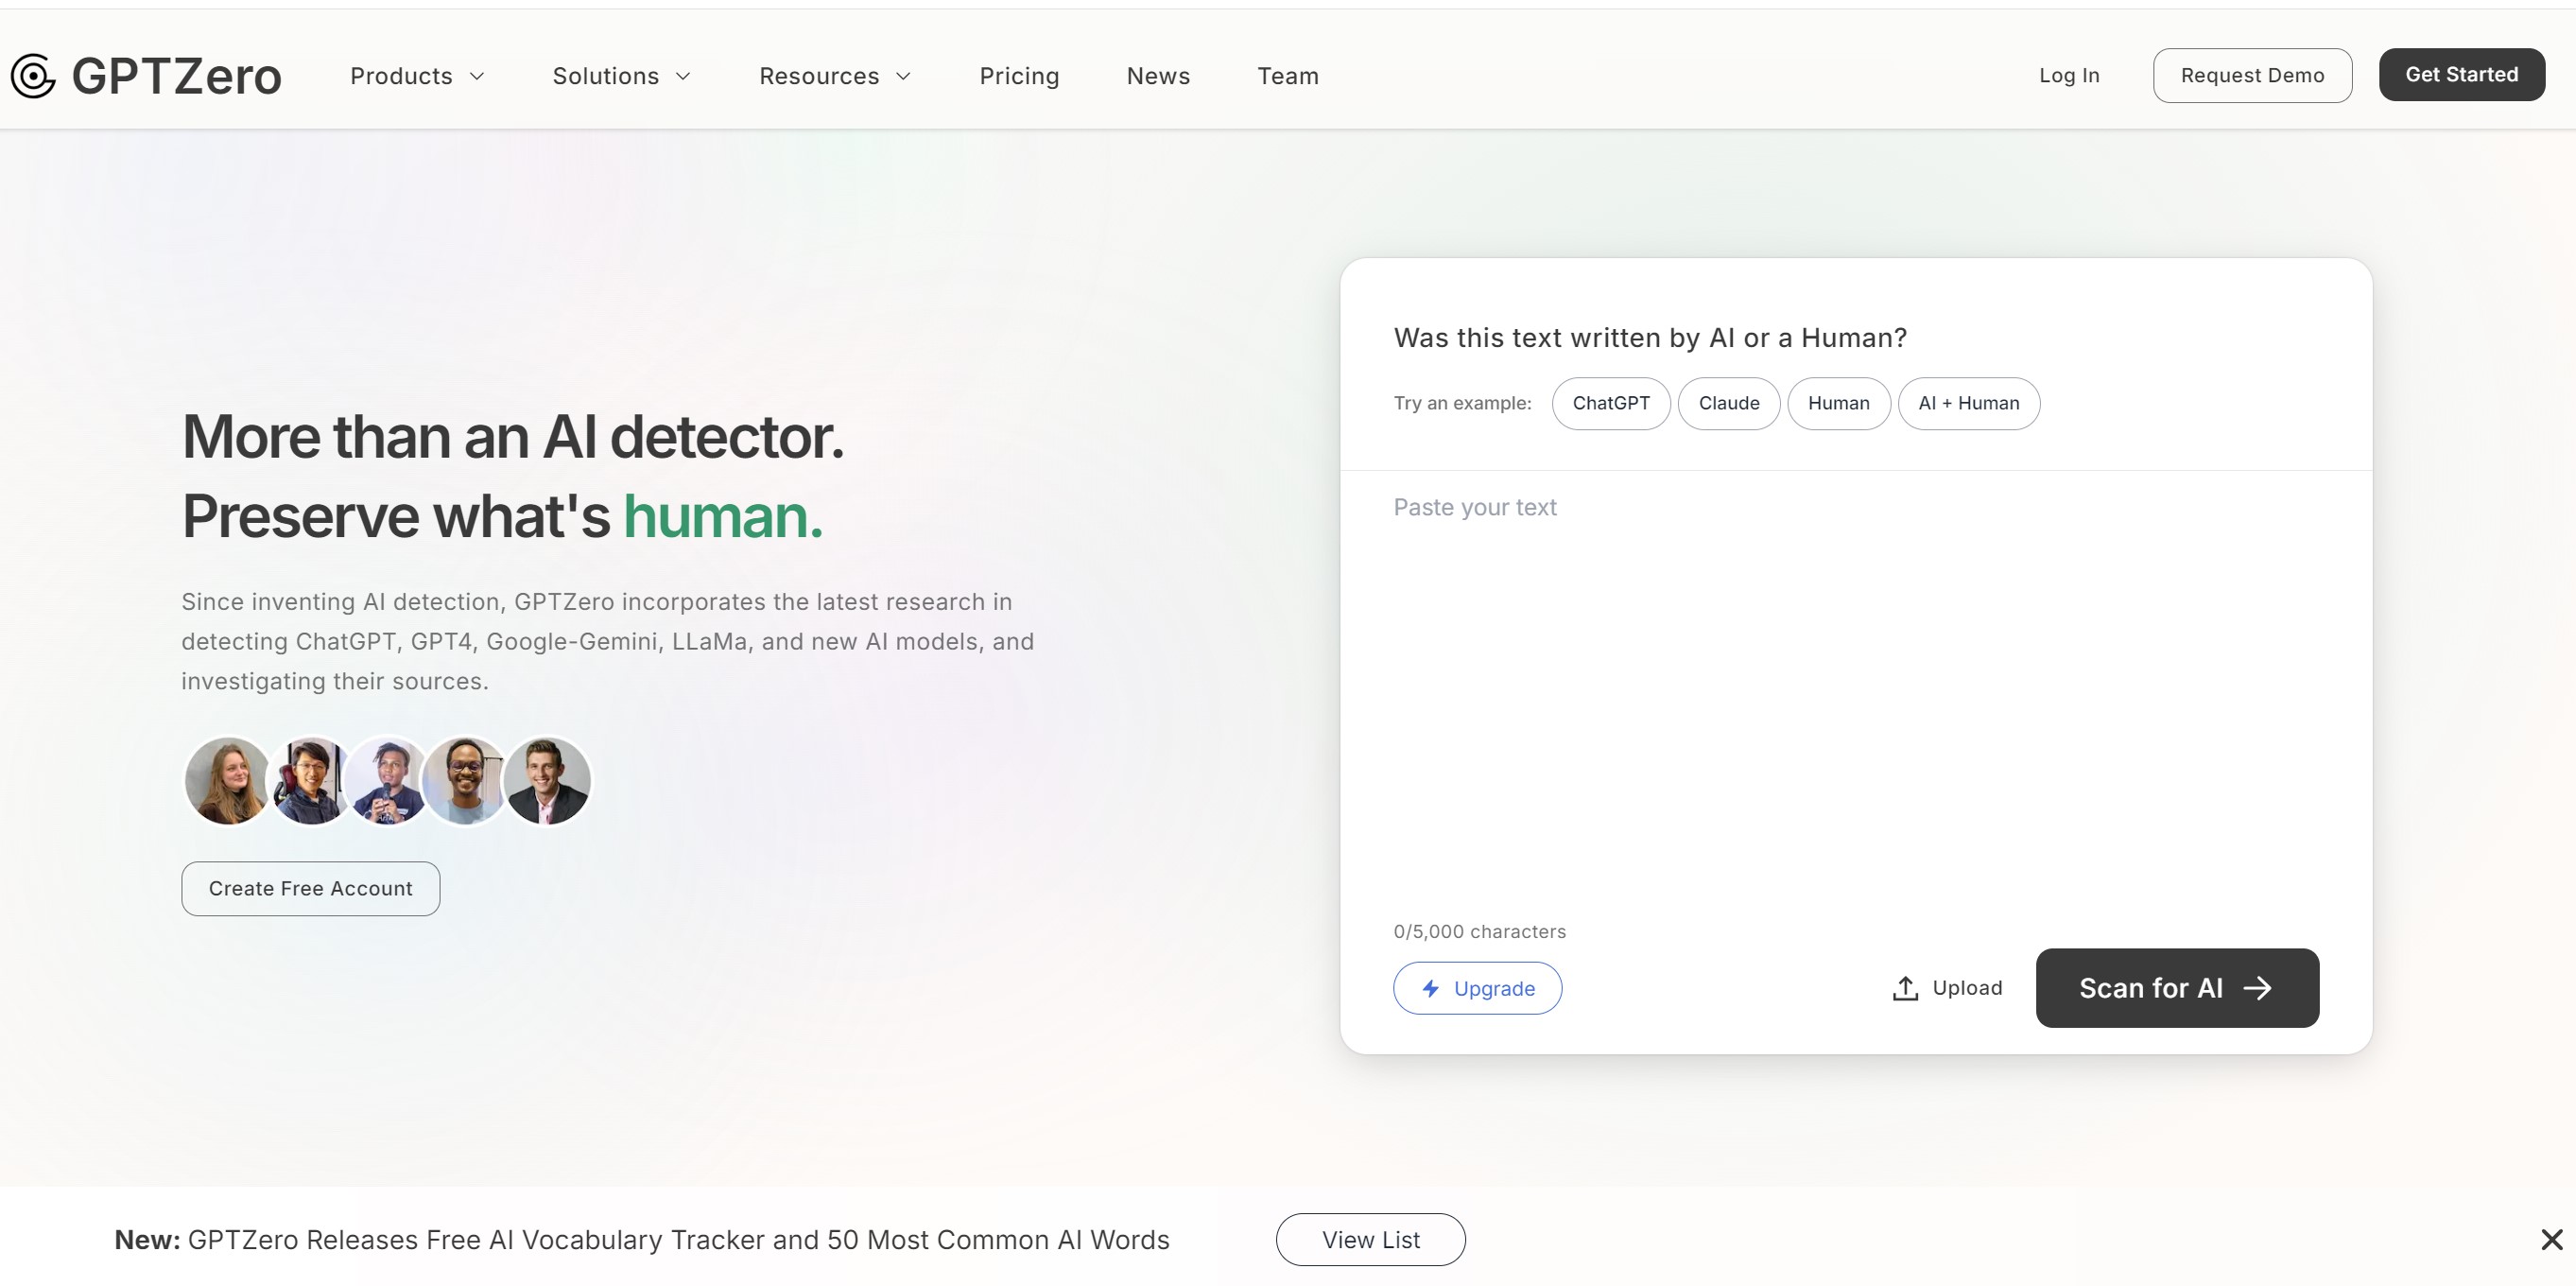2576x1286 pixels.
Task: Open the News nav item
Action: pyautogui.click(x=1158, y=76)
